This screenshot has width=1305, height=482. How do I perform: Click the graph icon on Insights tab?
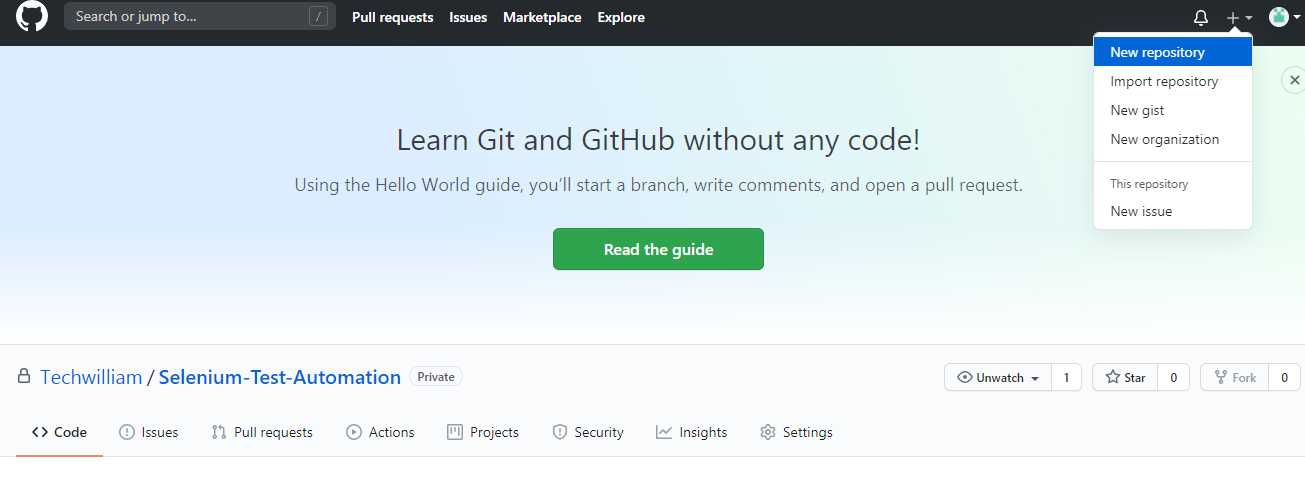664,432
